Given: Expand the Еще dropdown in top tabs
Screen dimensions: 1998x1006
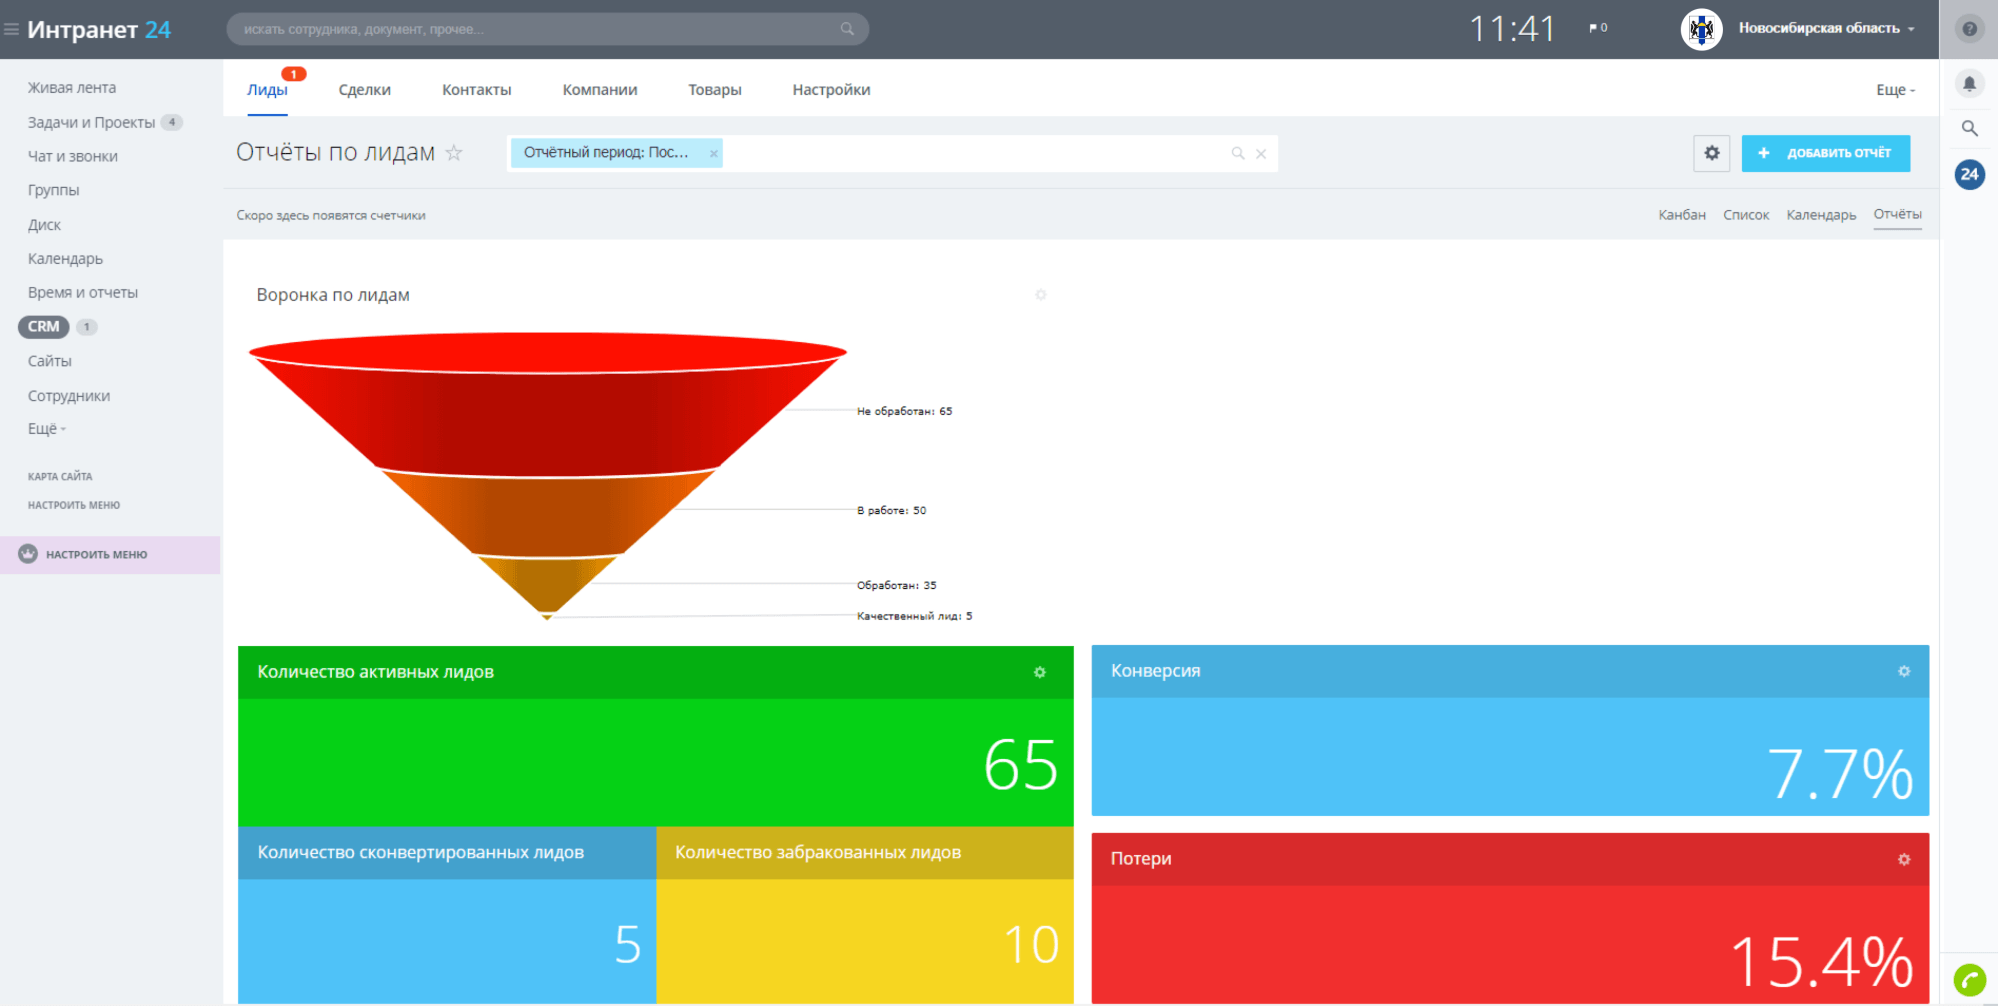Looking at the screenshot, I should (1895, 90).
